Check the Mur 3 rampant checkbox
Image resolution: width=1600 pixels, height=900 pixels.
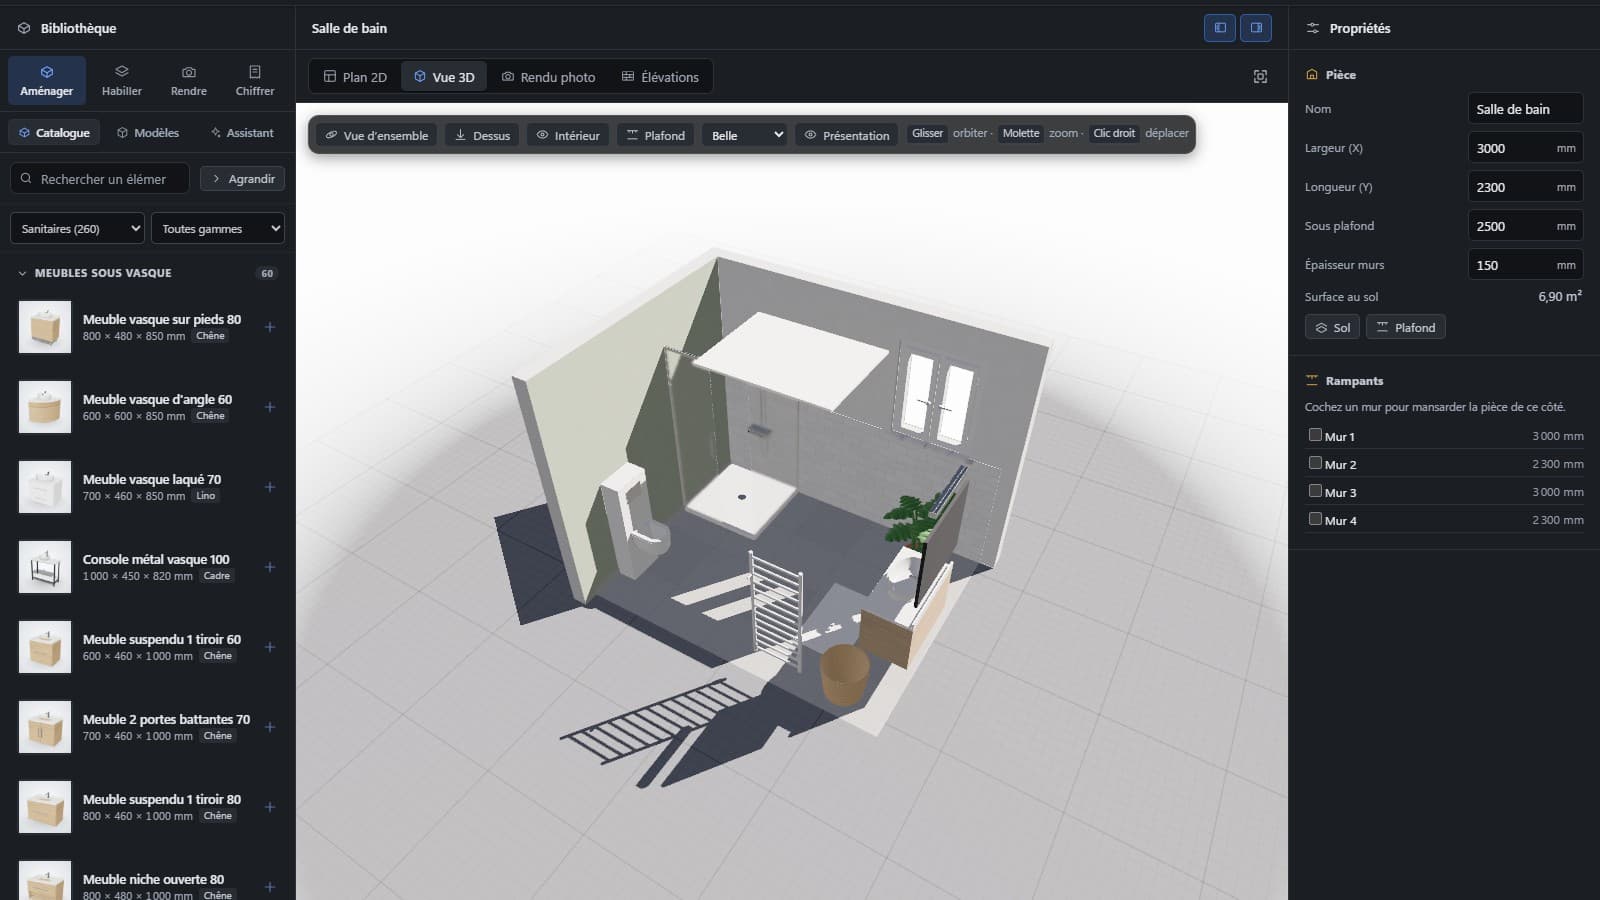pos(1315,491)
